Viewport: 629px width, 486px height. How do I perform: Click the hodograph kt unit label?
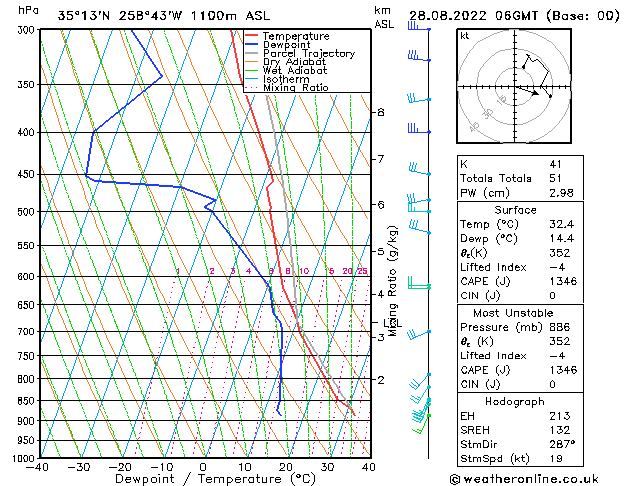click(x=465, y=36)
